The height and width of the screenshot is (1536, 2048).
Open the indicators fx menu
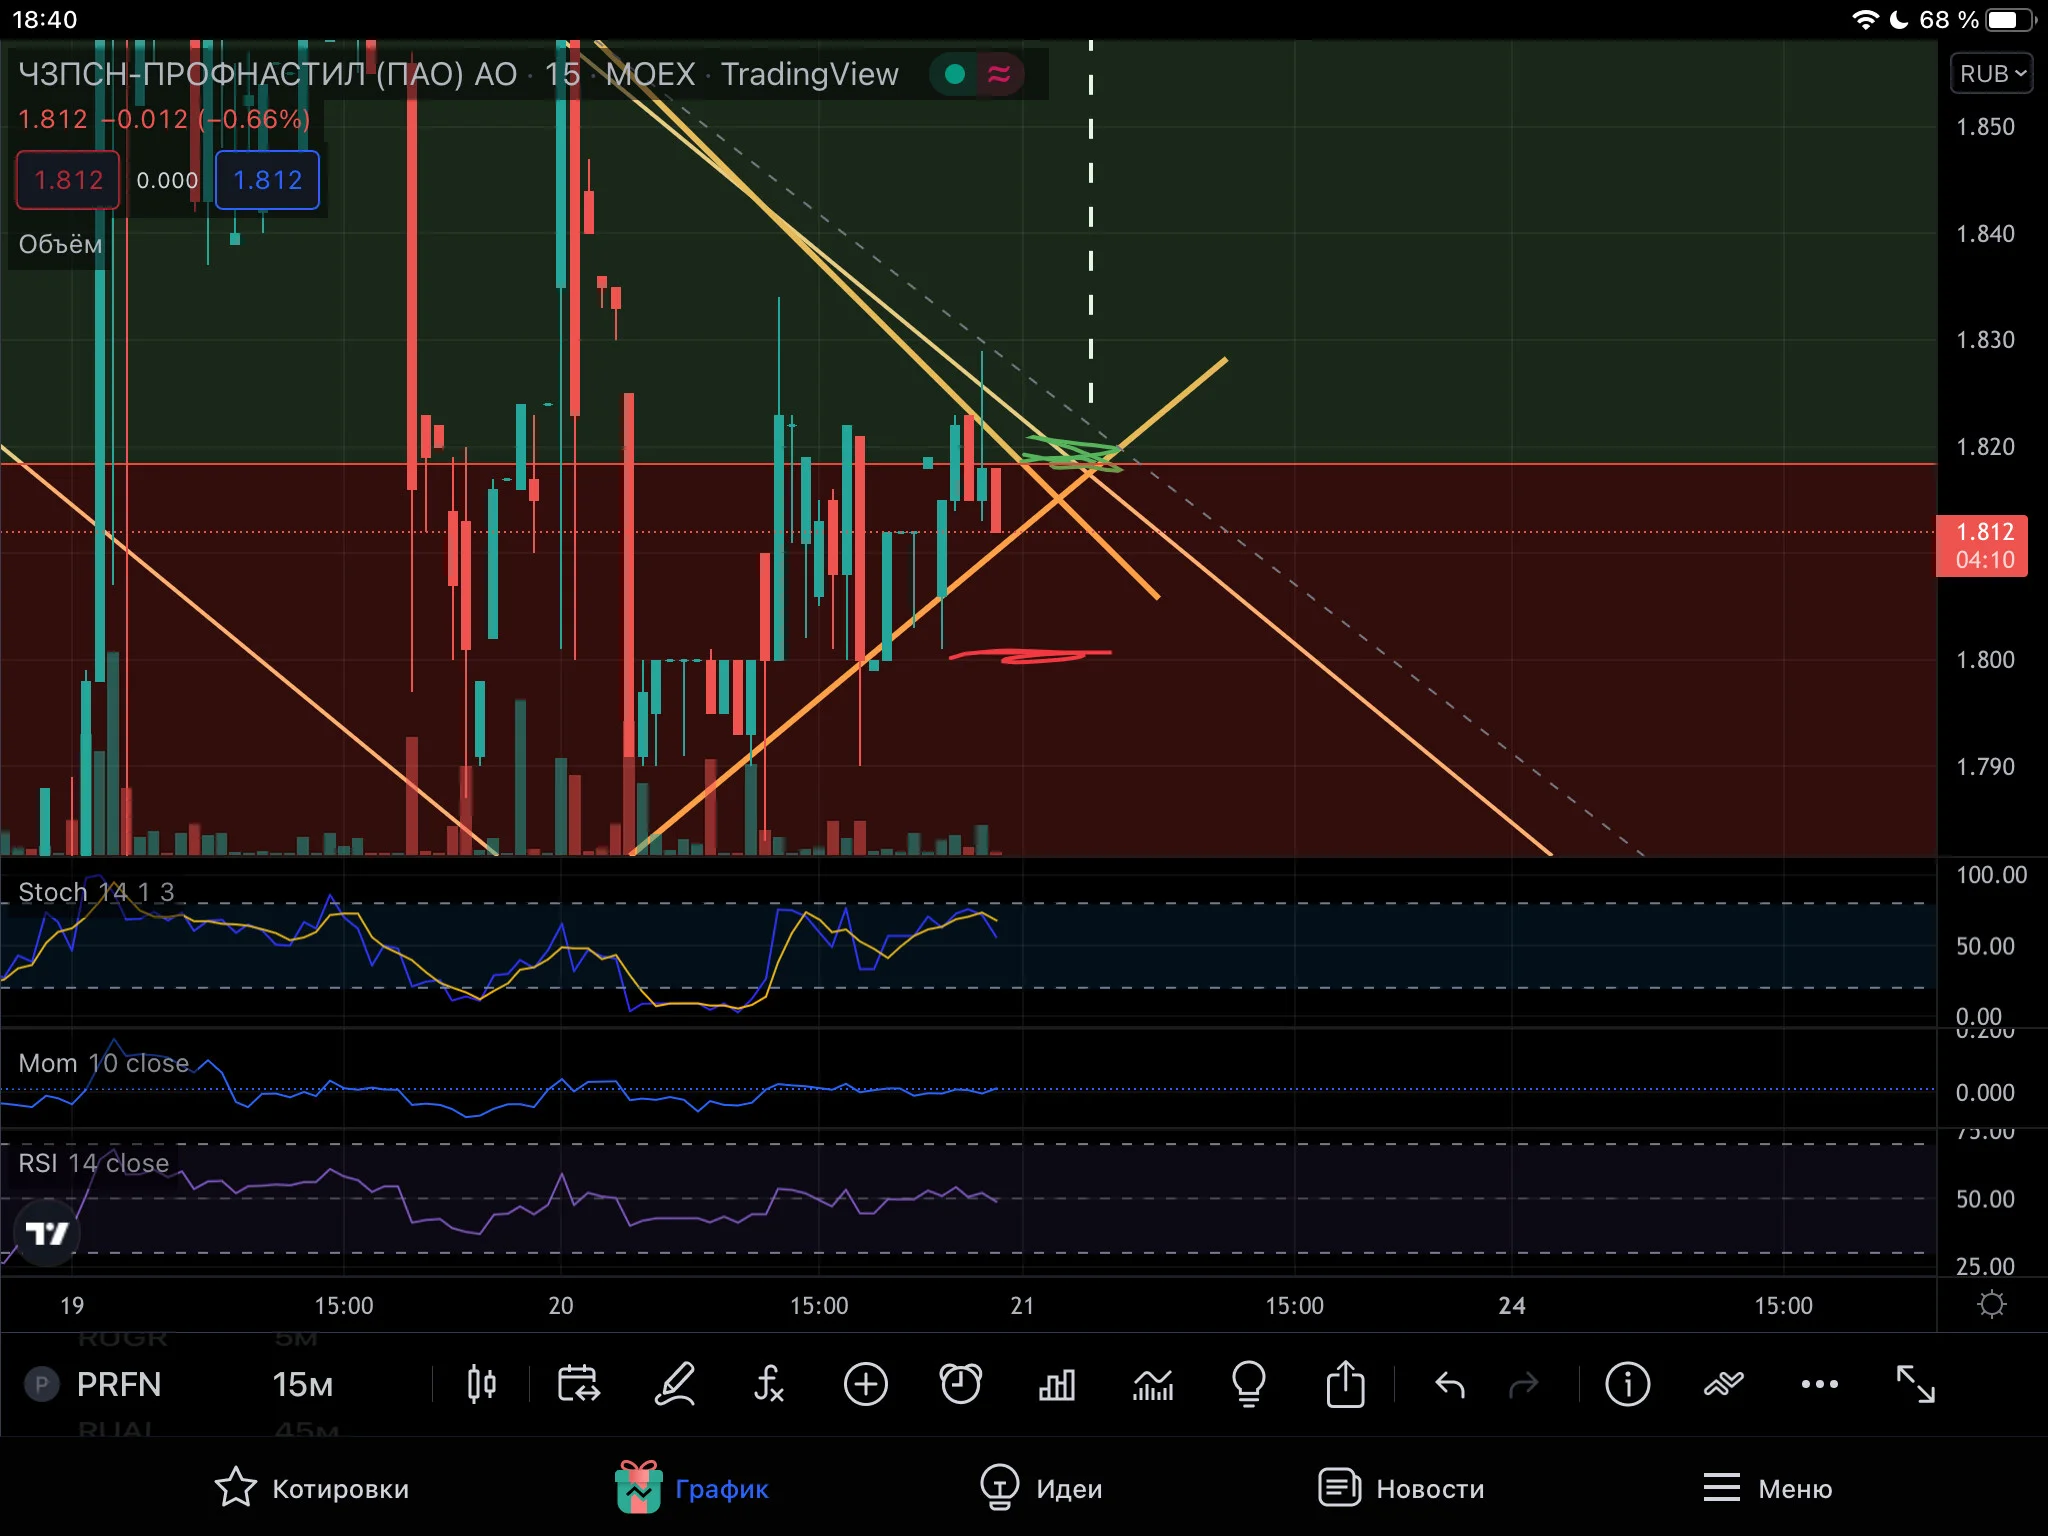768,1385
